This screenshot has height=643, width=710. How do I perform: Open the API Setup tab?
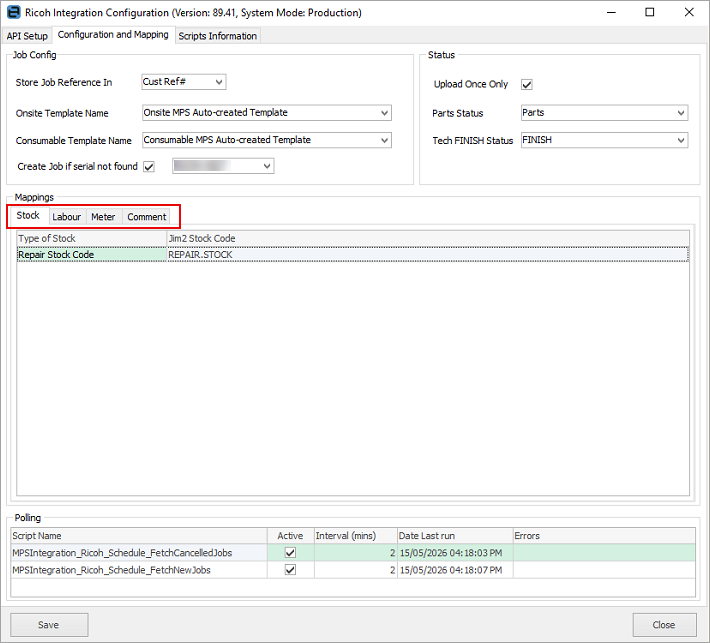27,36
